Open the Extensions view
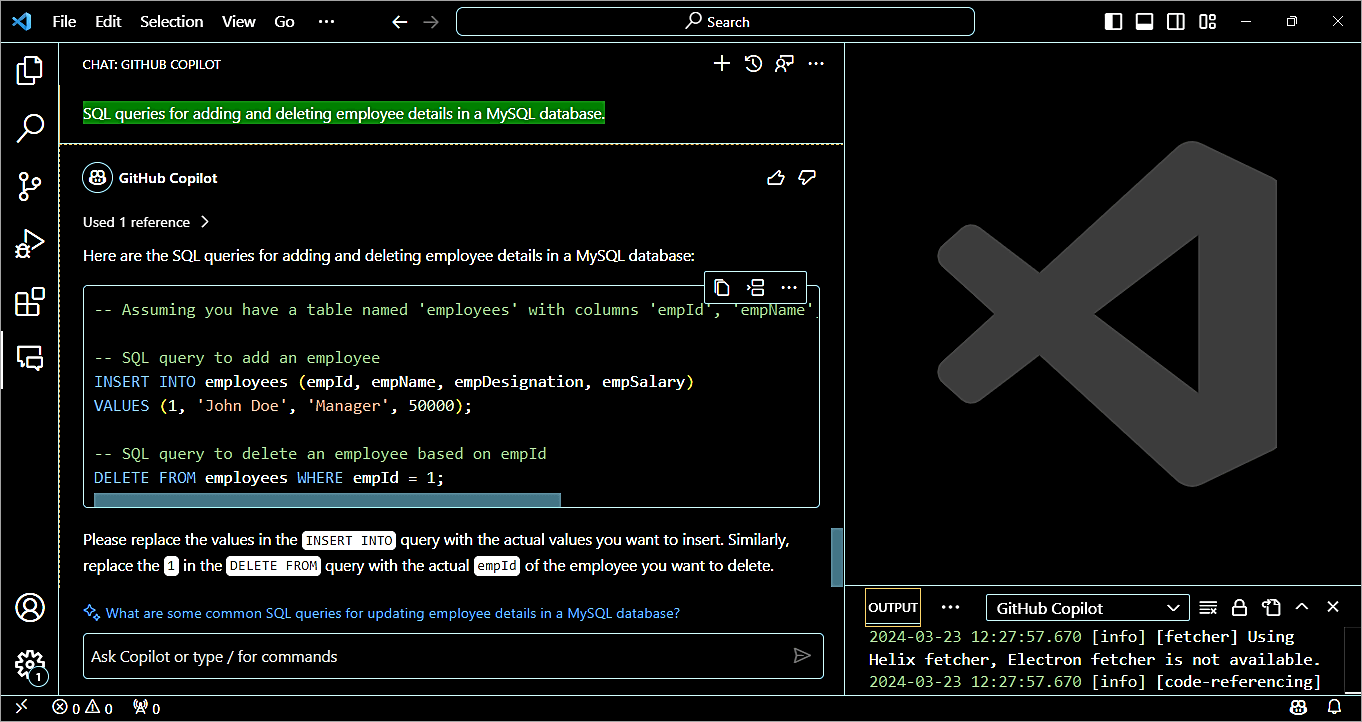Viewport: 1362px width, 722px height. coord(30,301)
